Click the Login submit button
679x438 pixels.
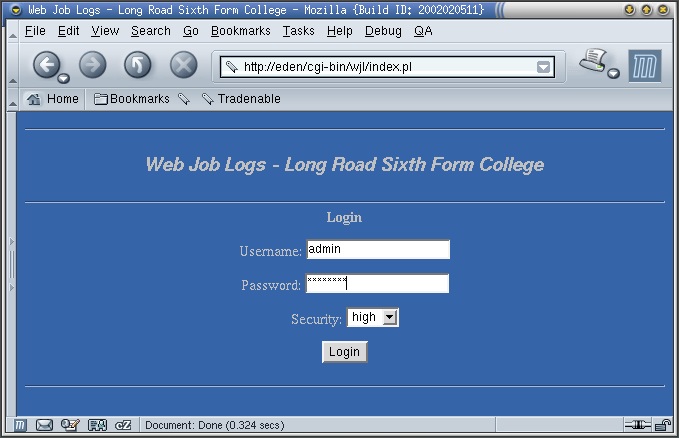pos(345,352)
